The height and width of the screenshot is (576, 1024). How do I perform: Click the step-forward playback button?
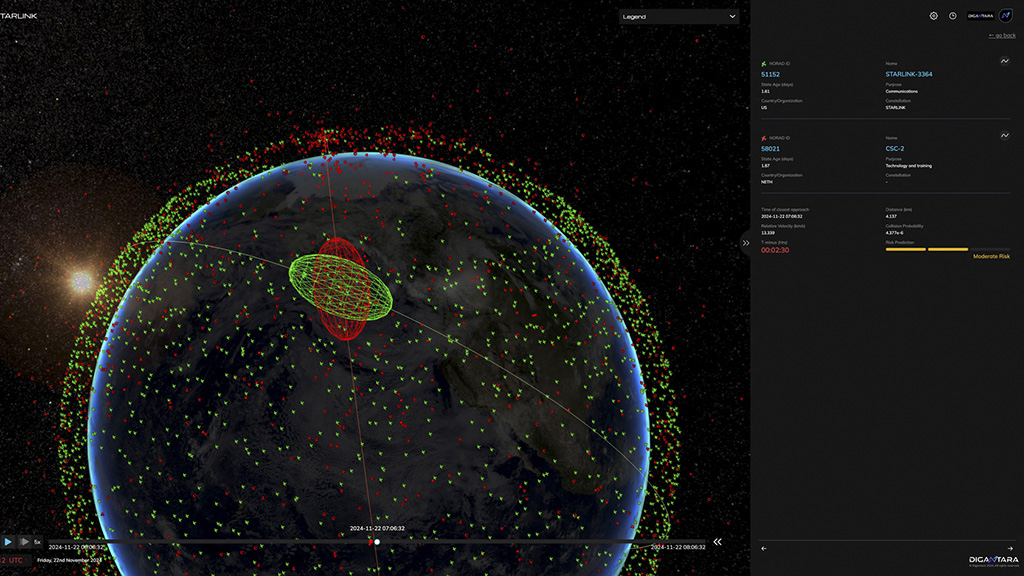pyautogui.click(x=24, y=541)
